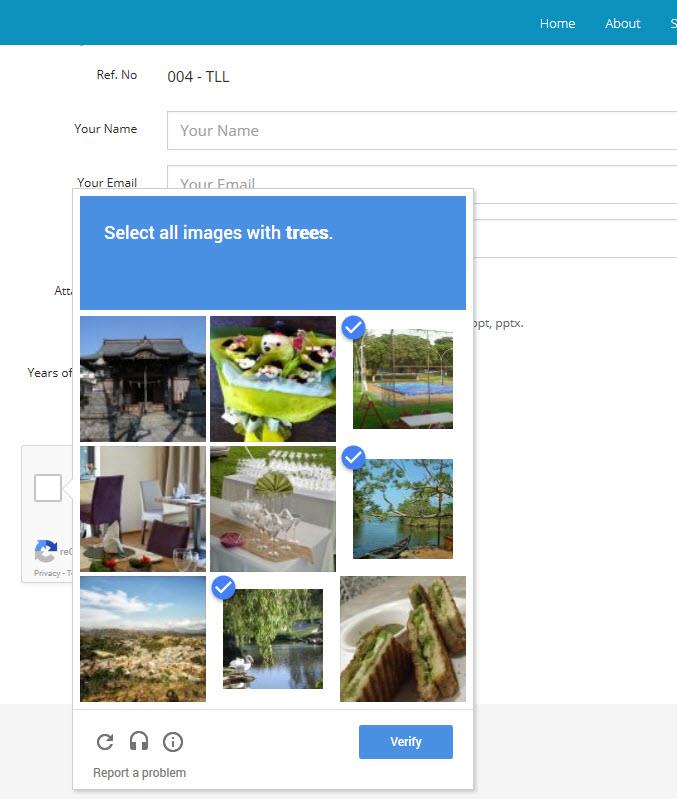
Task: Open the help info icon
Action: point(173,742)
